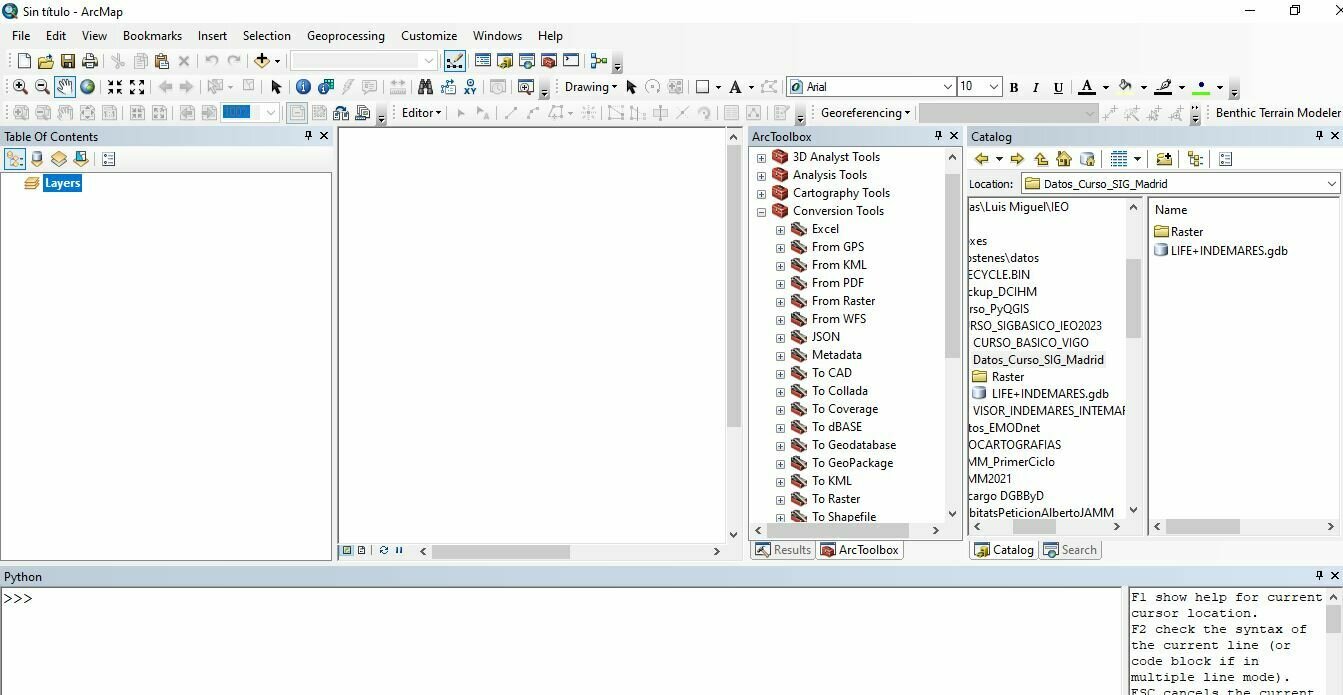Collapse the Conversion Tools toolbox
Screen dimensions: 1343x695
(761, 212)
